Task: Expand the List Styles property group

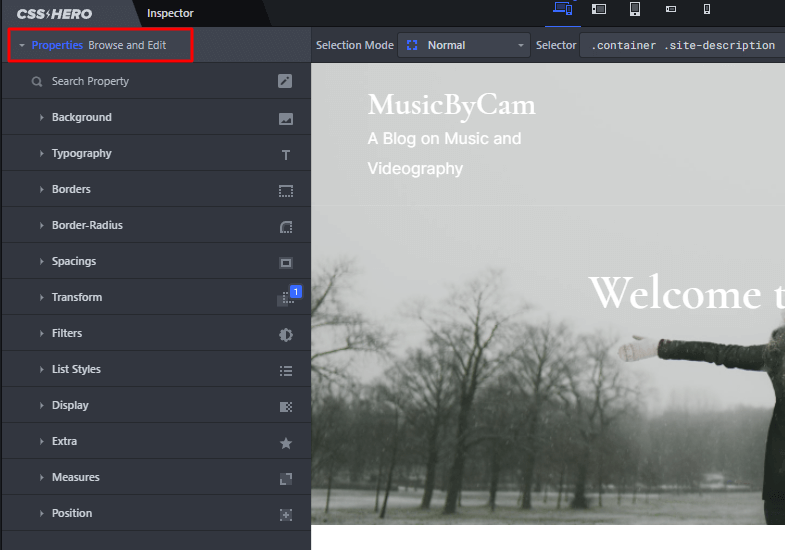Action: 156,369
